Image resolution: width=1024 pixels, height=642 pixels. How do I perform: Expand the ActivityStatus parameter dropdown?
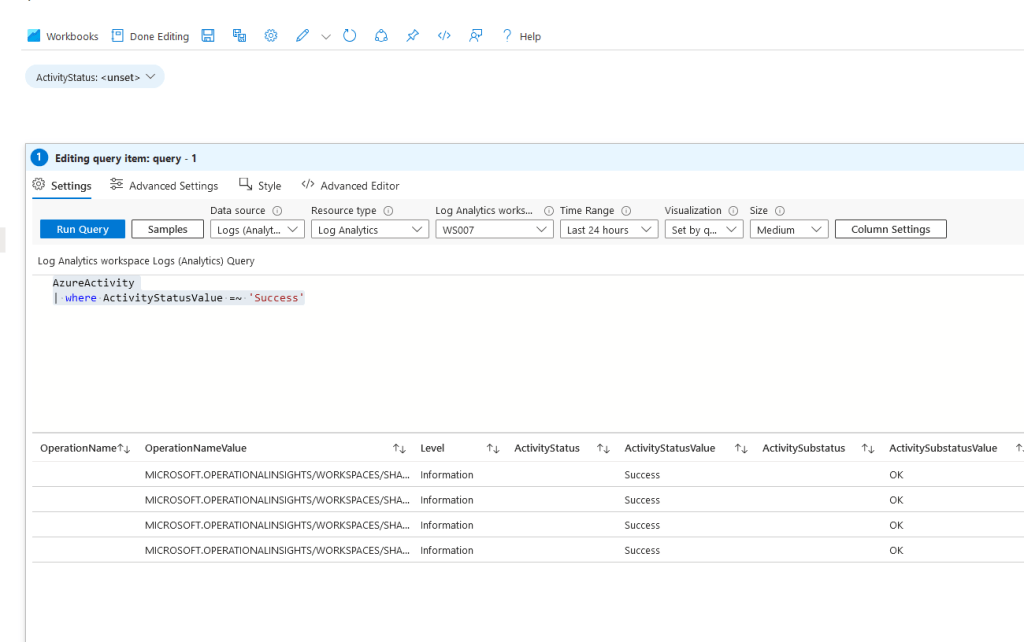(95, 77)
